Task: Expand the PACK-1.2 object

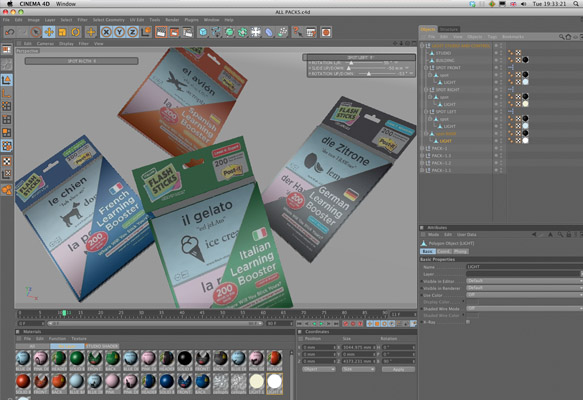Action: coord(422,163)
